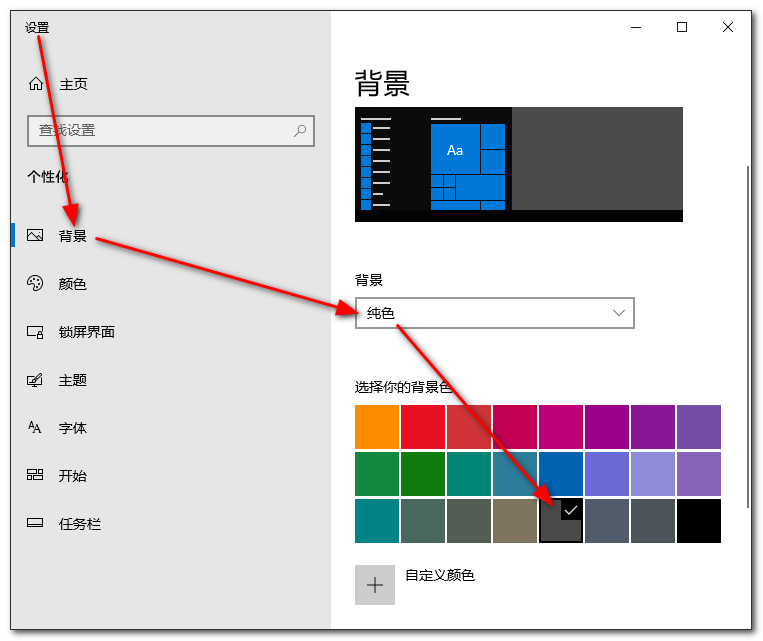Open the 字体 sidebar page

[x=73, y=428]
